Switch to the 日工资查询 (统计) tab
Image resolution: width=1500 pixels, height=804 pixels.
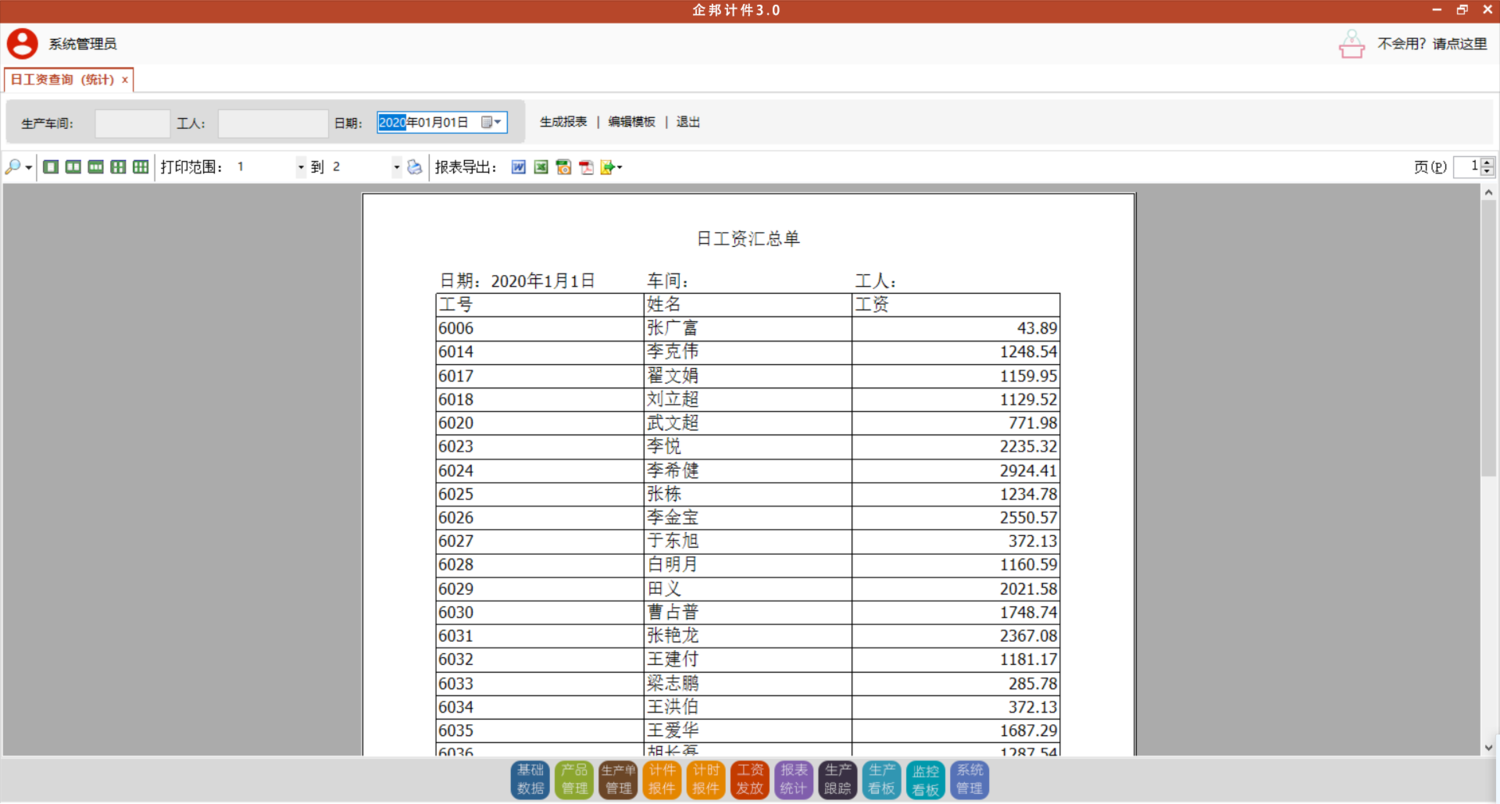click(x=62, y=80)
